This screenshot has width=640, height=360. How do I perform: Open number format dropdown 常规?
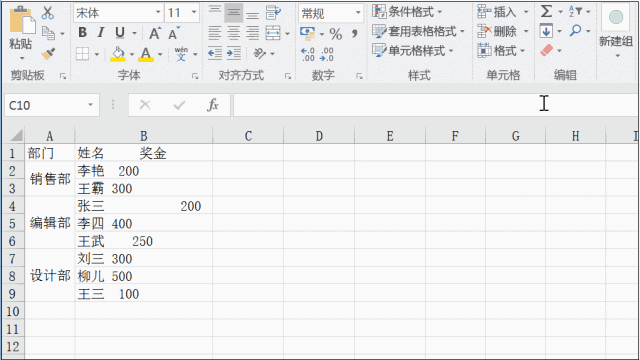coord(358,13)
